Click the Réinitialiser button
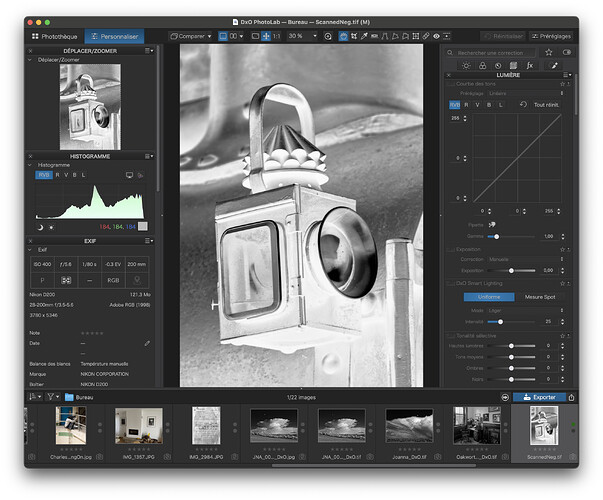The height and width of the screenshot is (500, 603). (503, 36)
